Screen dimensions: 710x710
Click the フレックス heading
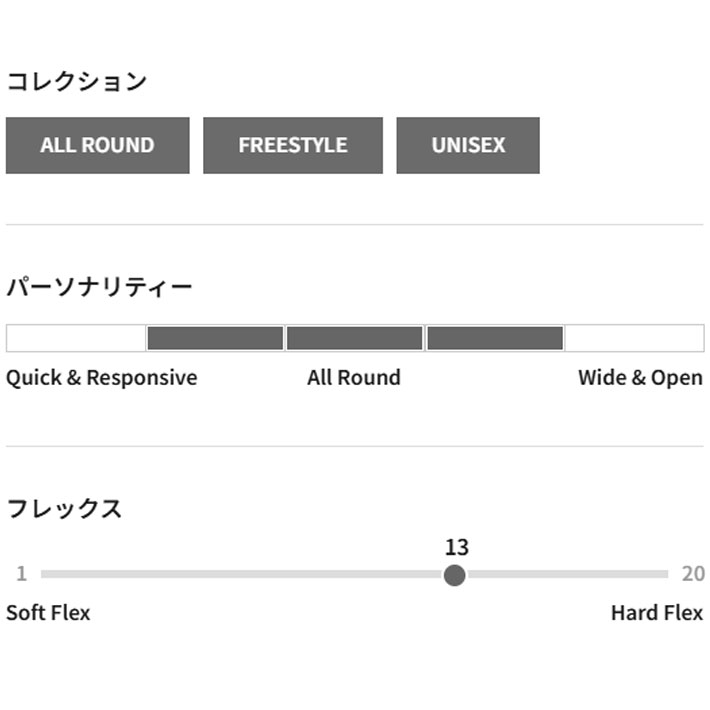(x=64, y=509)
